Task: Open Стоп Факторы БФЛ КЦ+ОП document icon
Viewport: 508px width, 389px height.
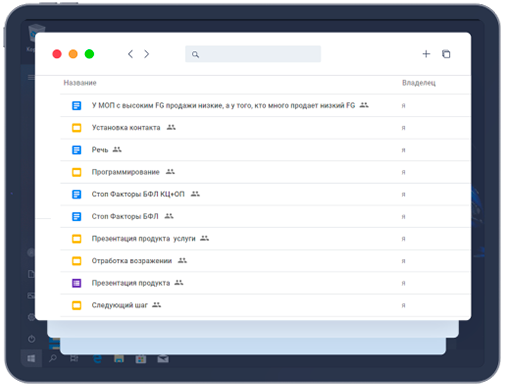Action: click(77, 194)
